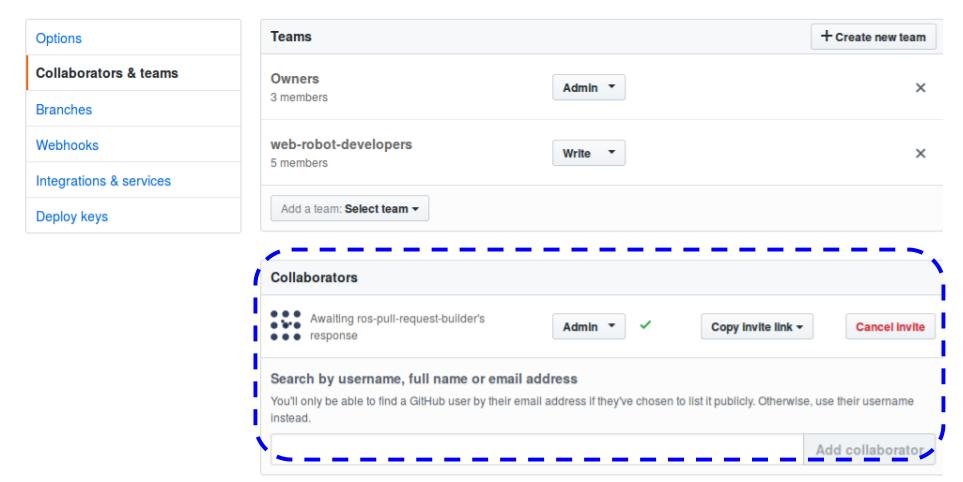Remove the Owners team with X icon
The height and width of the screenshot is (482, 963).
tap(920, 88)
